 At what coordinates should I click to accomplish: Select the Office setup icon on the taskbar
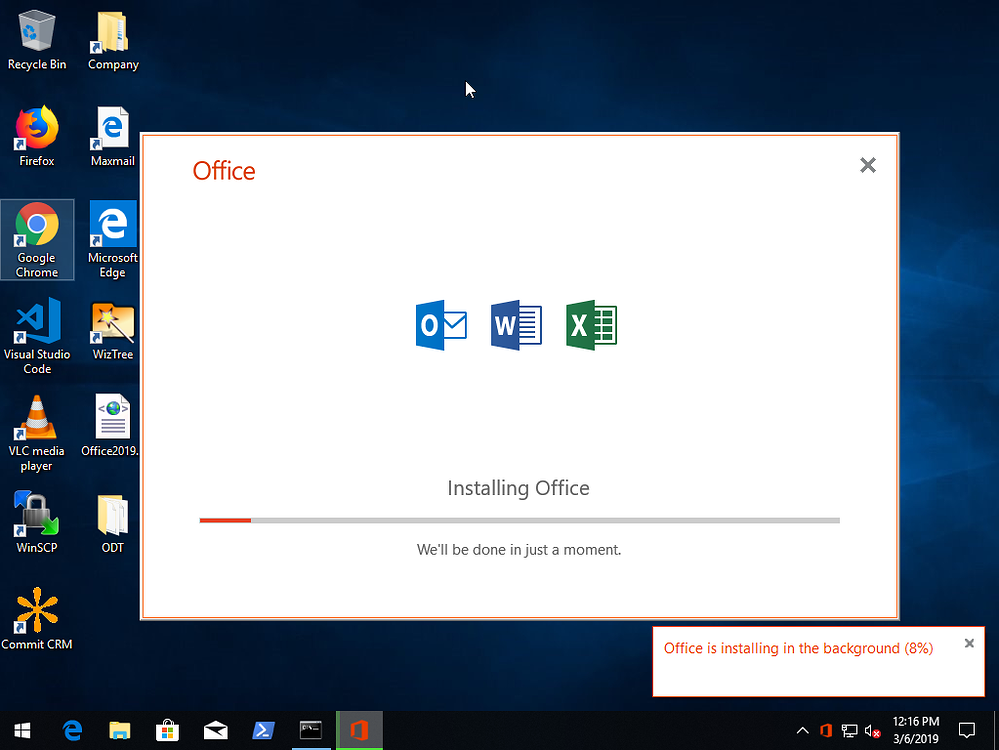pyautogui.click(x=359, y=730)
